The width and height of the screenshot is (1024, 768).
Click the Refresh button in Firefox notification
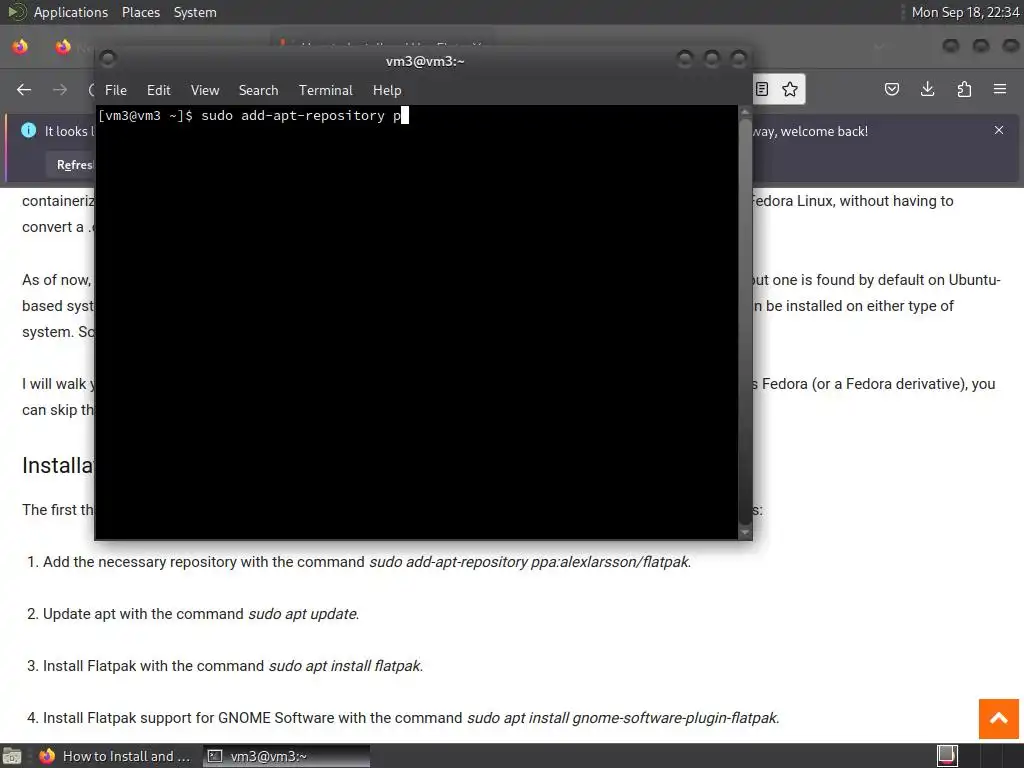pyautogui.click(x=73, y=165)
